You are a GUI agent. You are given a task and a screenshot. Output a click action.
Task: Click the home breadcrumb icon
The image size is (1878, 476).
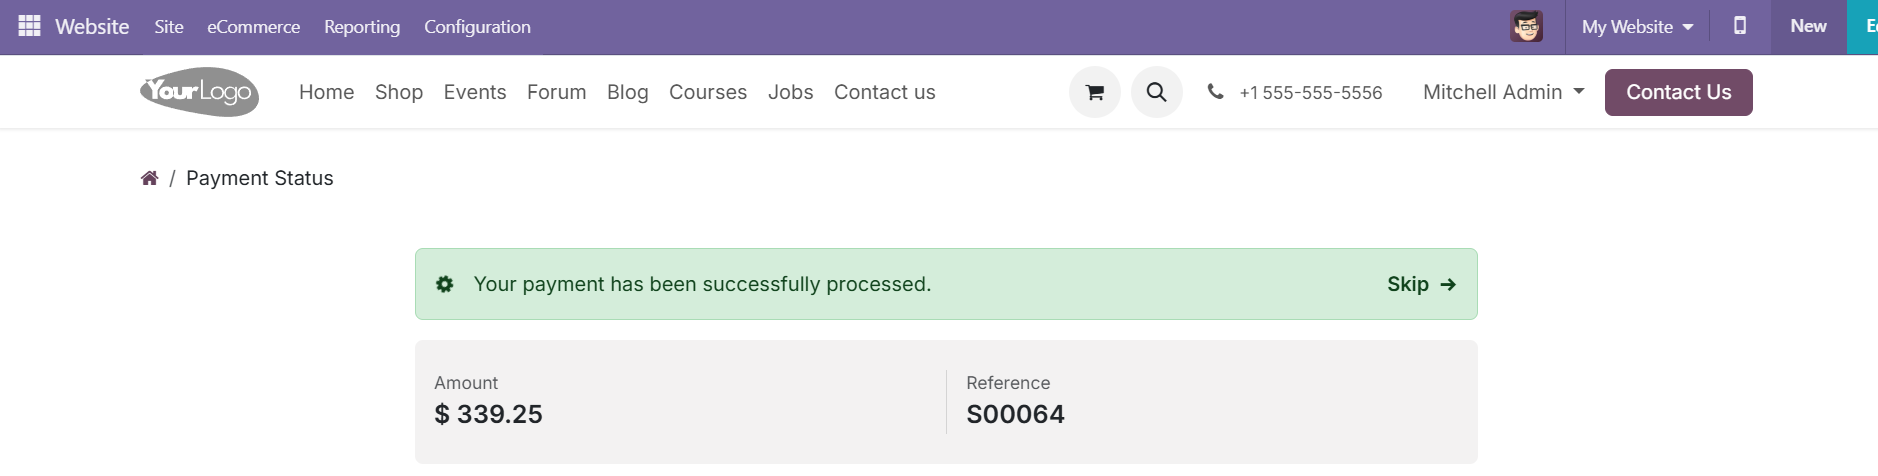(x=149, y=178)
